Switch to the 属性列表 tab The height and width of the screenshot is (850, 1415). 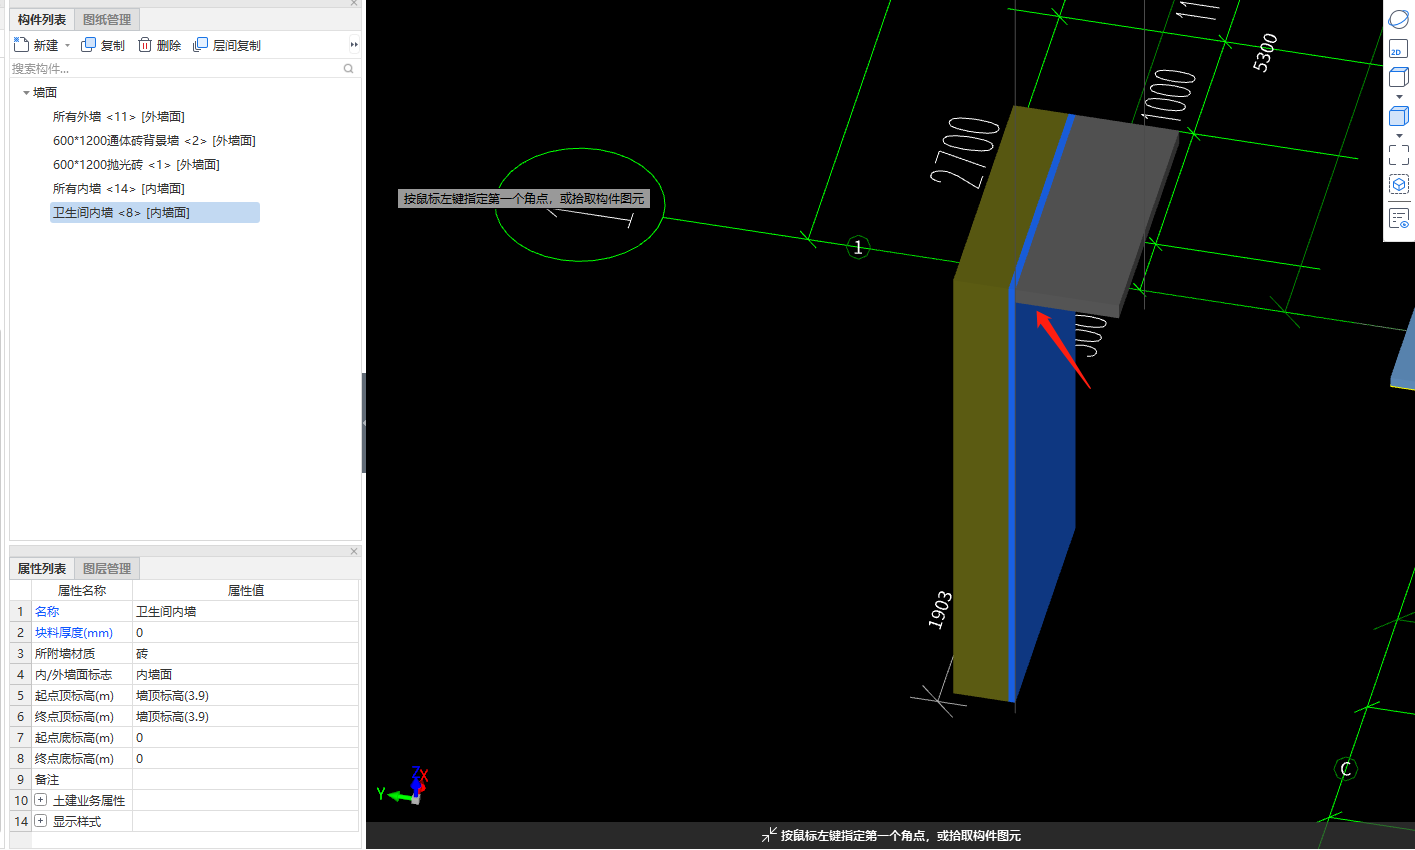[42, 568]
